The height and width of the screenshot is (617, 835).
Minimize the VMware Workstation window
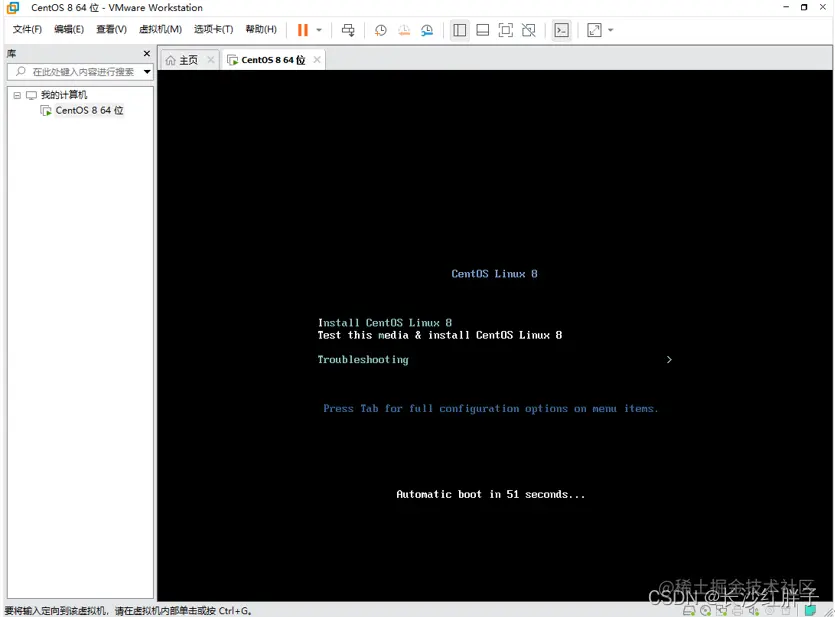pos(785,7)
